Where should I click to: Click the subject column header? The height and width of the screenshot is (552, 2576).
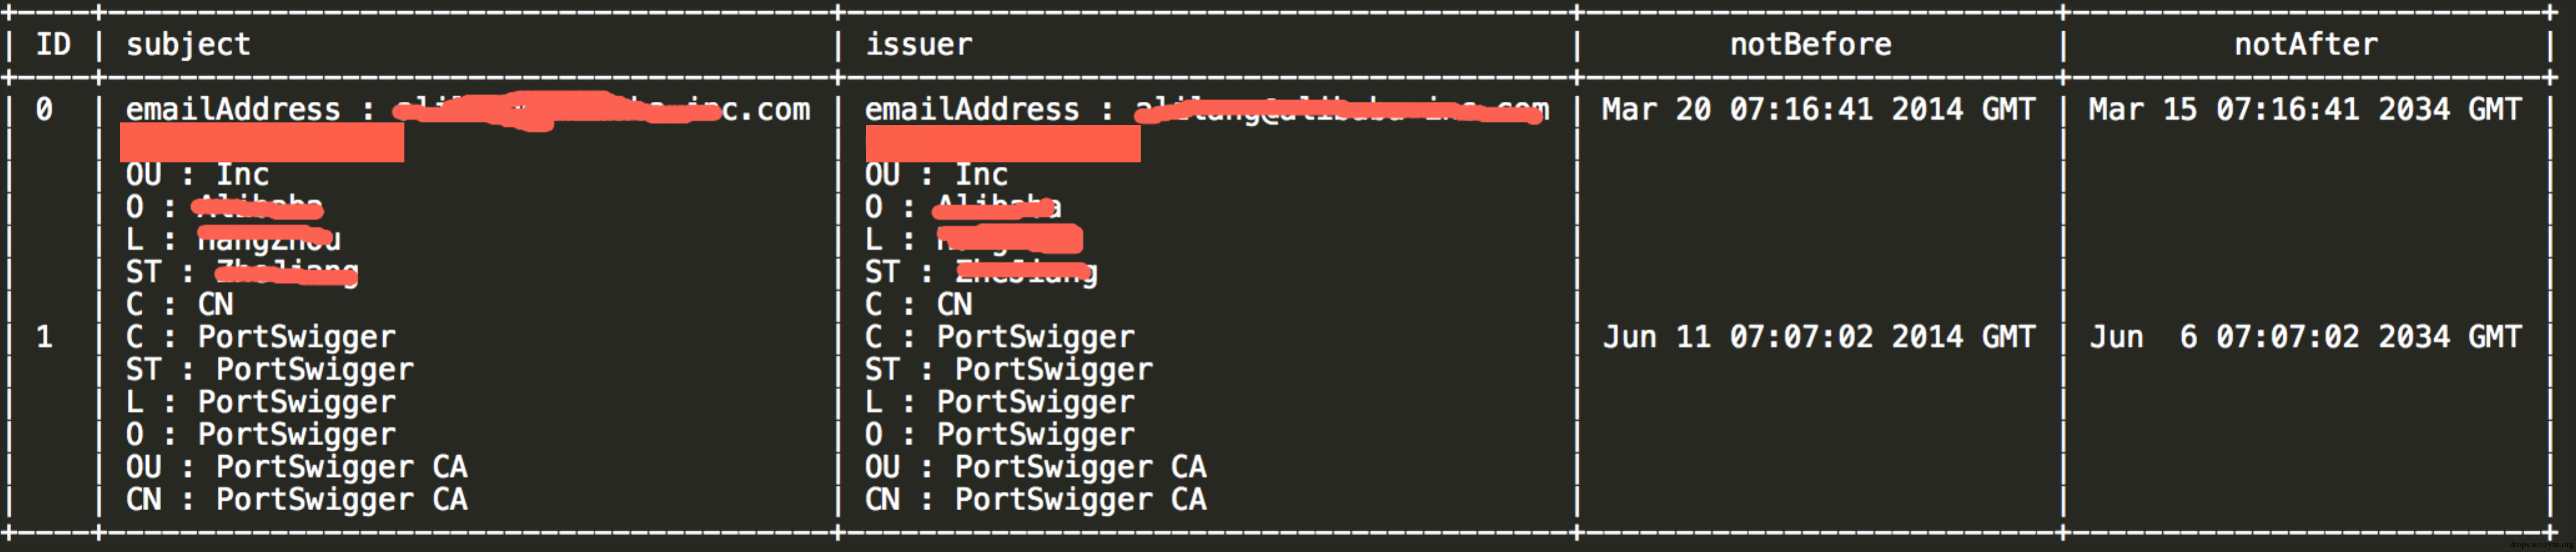click(x=188, y=45)
